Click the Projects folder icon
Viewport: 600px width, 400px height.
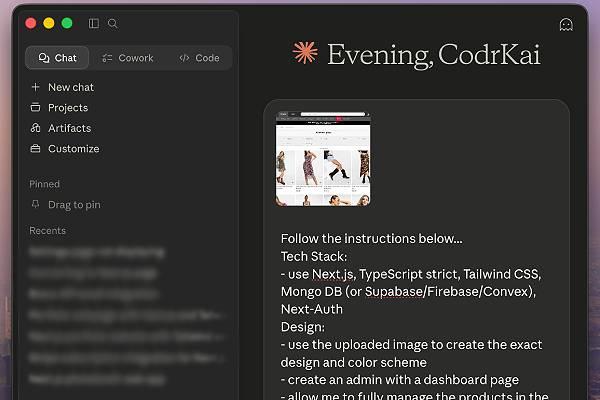(36, 108)
